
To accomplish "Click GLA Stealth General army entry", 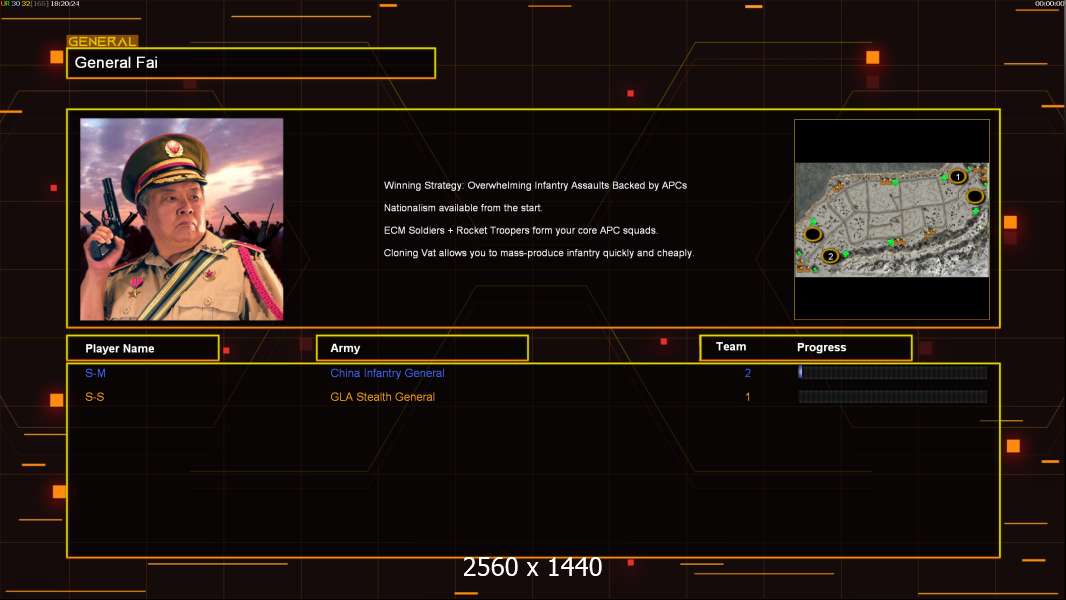I will [382, 397].
